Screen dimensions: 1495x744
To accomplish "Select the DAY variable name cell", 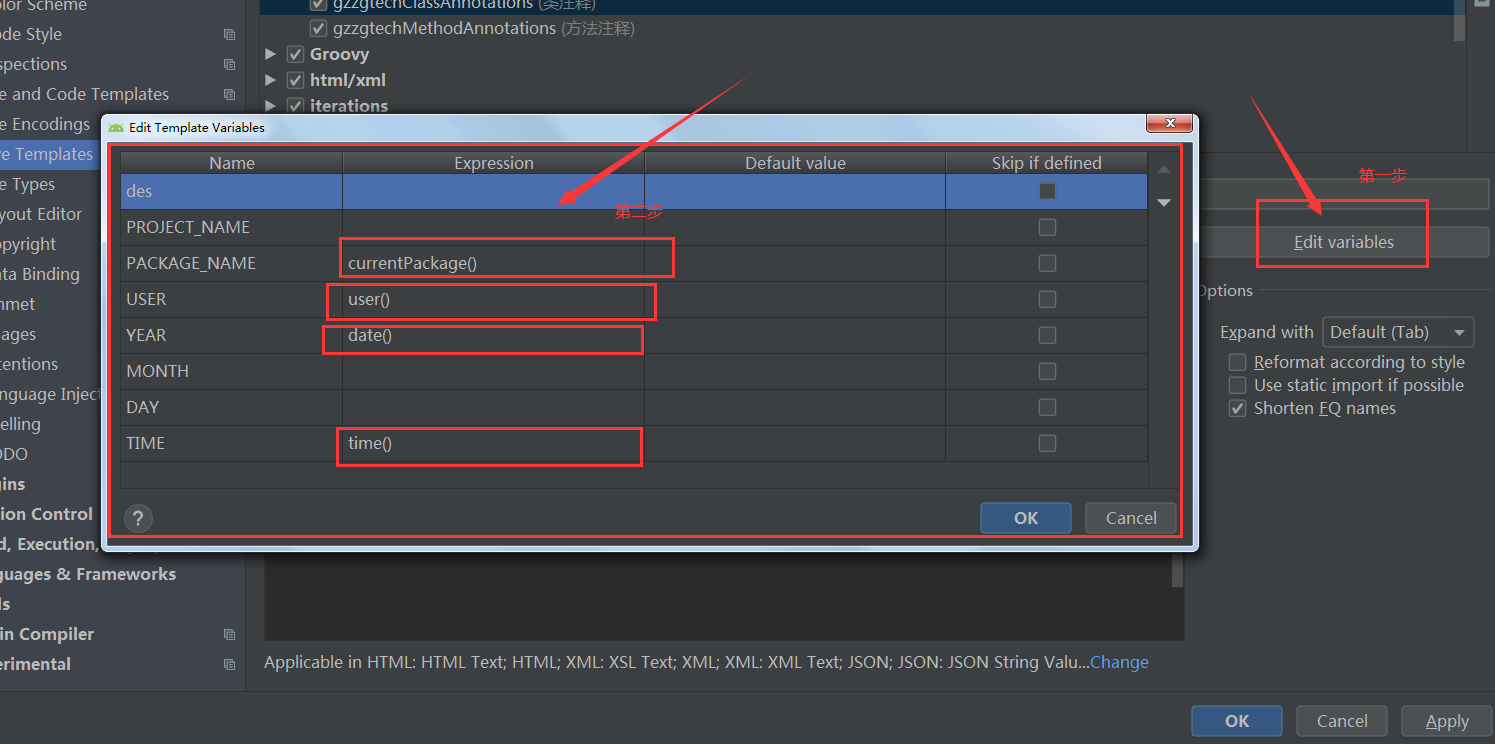I will point(232,407).
